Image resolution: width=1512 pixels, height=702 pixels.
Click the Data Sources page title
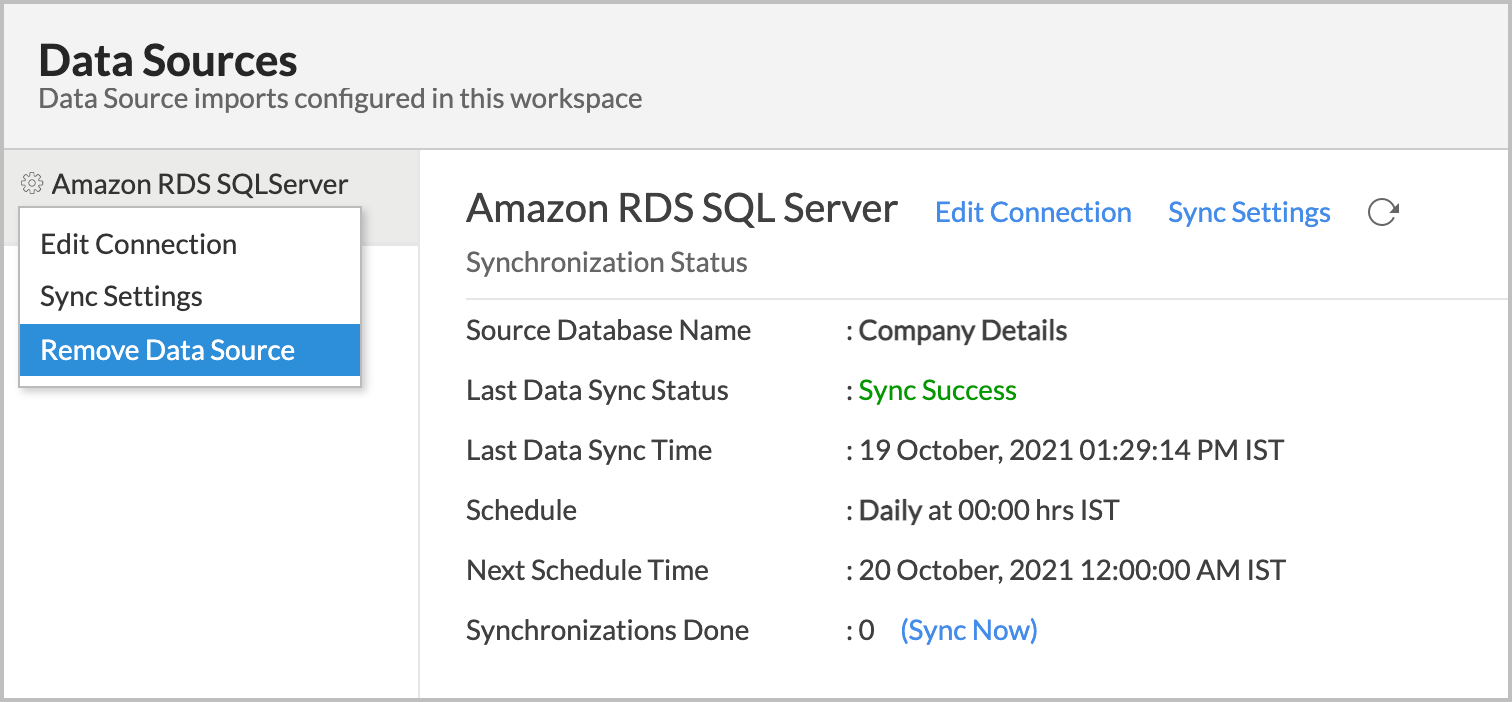168,60
